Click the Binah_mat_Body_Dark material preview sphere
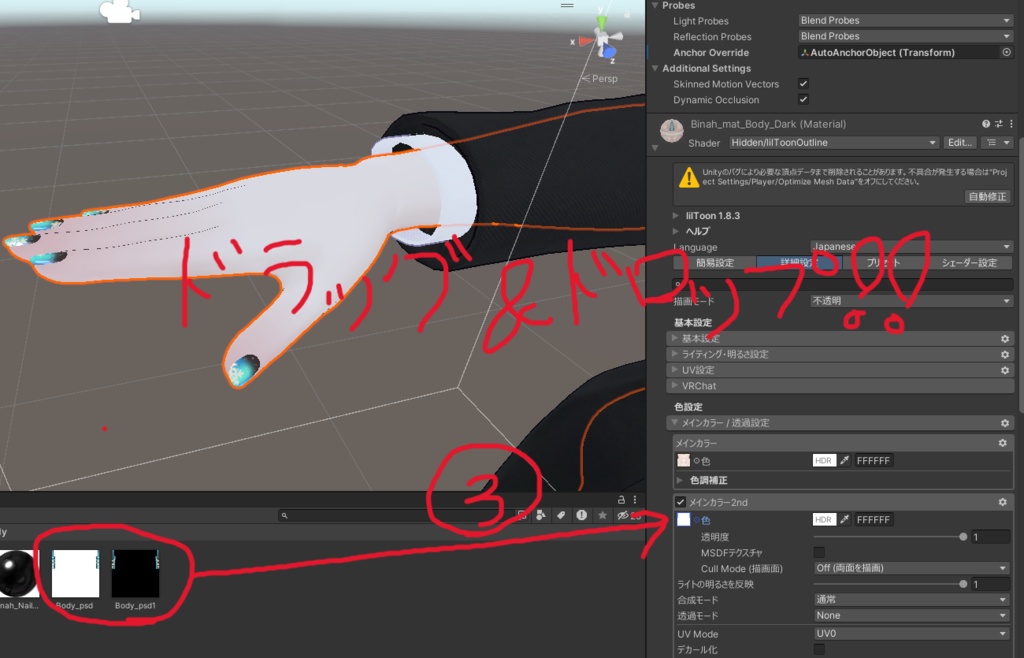 (671, 131)
